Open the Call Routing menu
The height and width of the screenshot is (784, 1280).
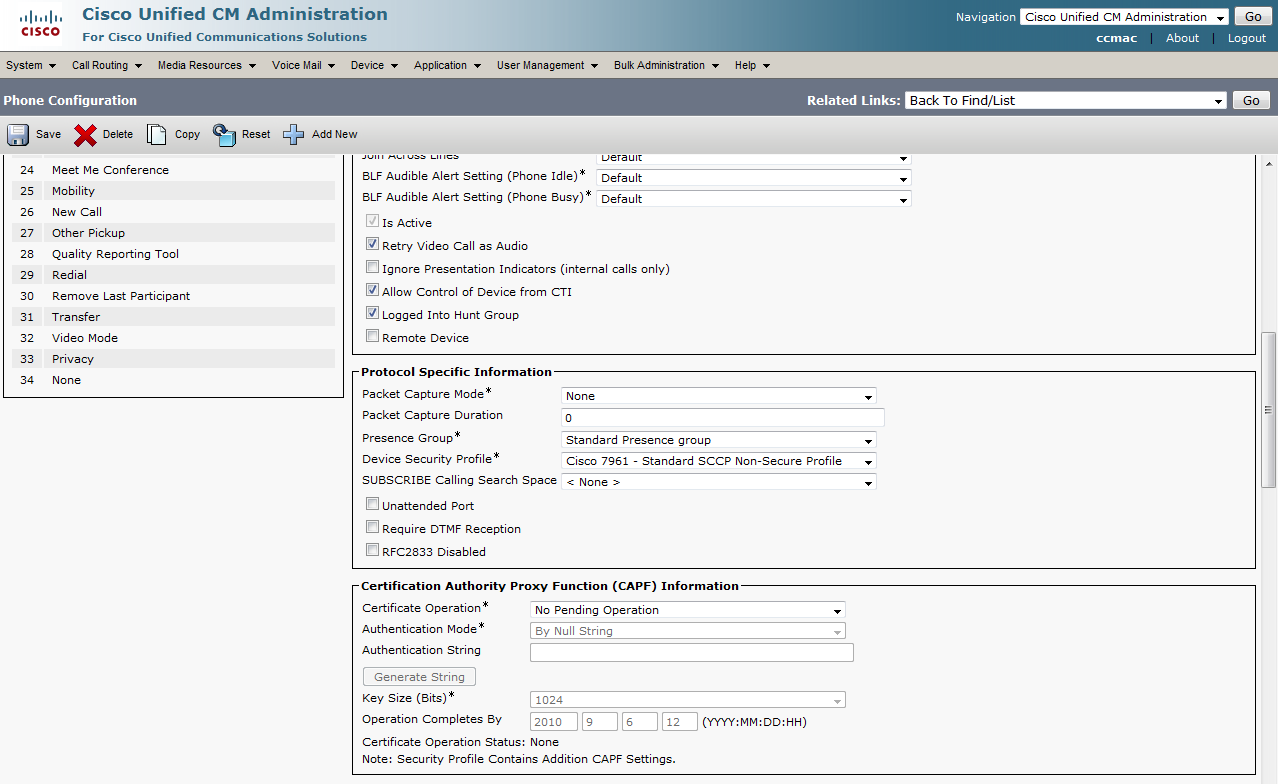click(106, 65)
